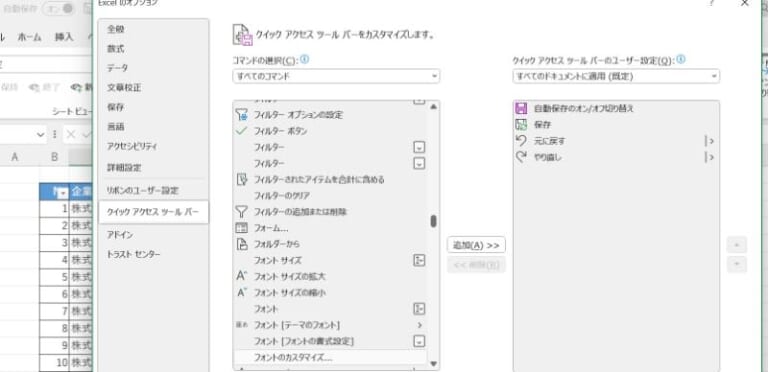Pick the フィルターの追加または削除 funnel icon
The image size is (768, 372).
(x=242, y=212)
